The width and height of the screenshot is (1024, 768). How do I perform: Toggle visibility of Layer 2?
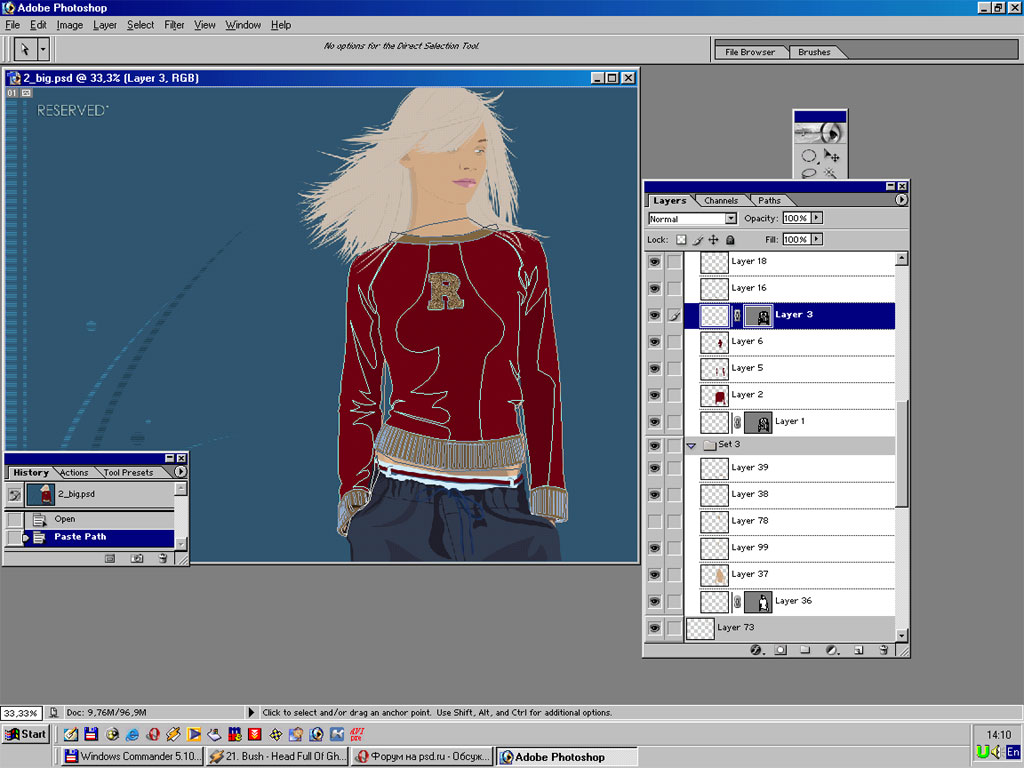[654, 395]
